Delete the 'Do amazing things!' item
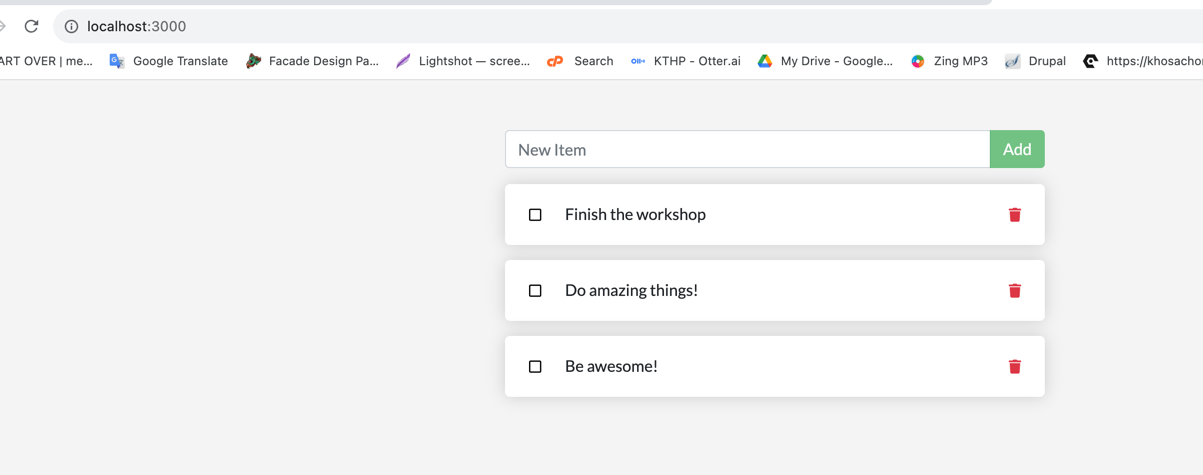The image size is (1203, 475). click(1014, 291)
